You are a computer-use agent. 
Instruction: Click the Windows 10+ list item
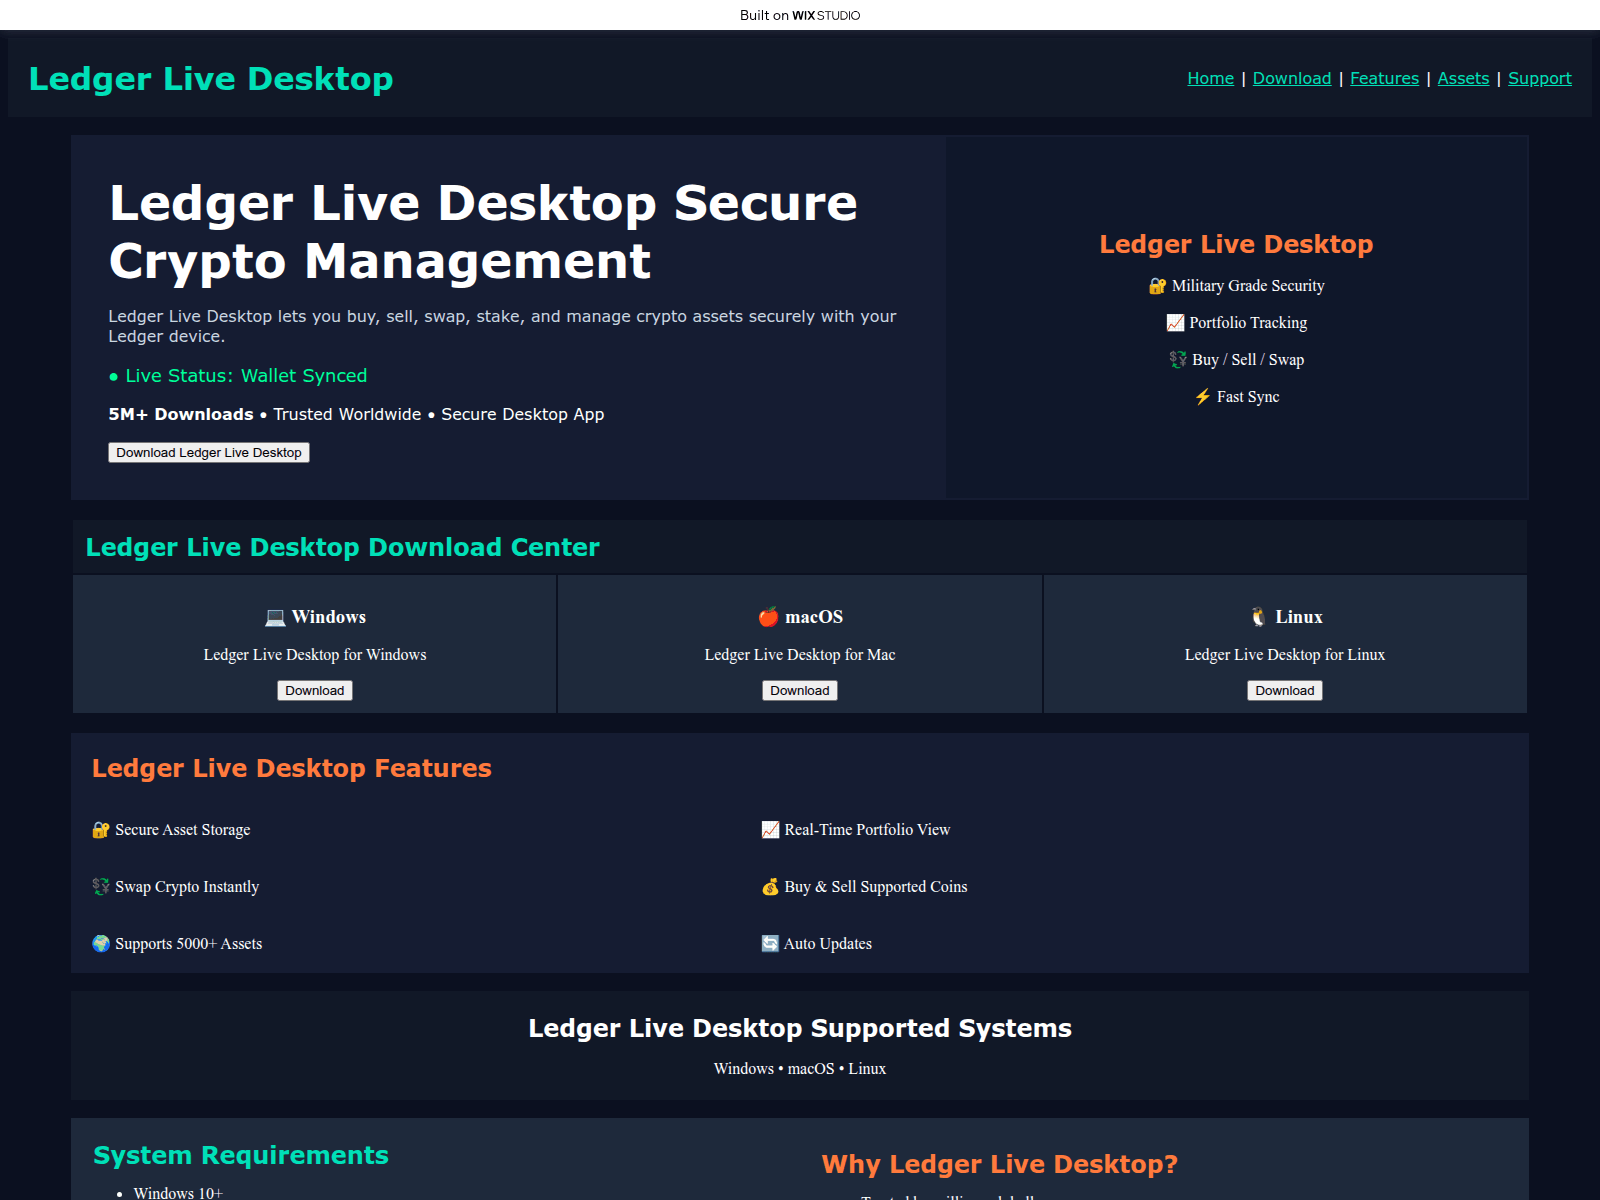coord(178,1192)
